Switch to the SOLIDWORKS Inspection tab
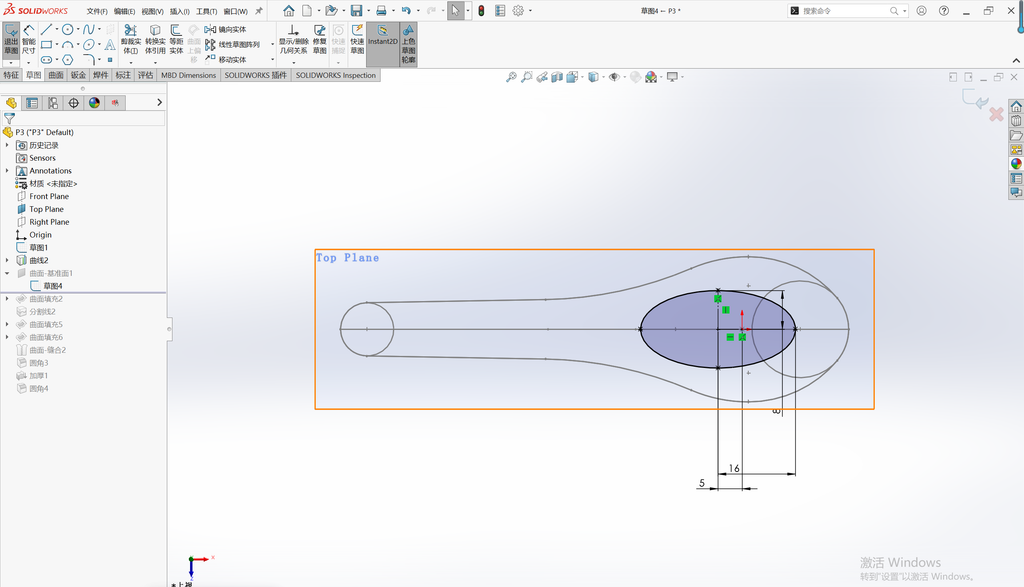 pos(336,75)
